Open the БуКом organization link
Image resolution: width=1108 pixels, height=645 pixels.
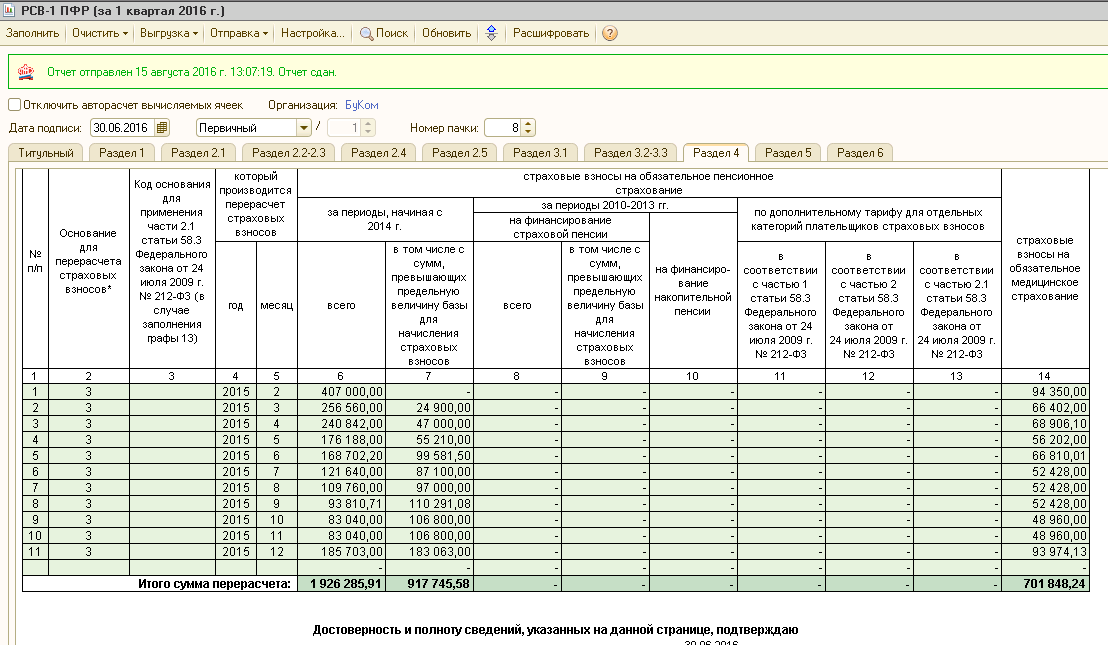[362, 105]
